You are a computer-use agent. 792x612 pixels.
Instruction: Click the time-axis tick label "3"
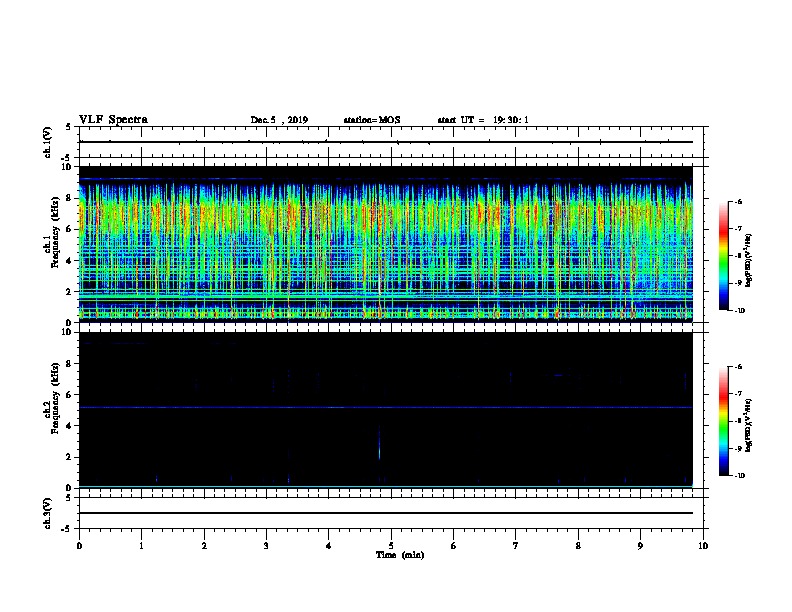266,545
